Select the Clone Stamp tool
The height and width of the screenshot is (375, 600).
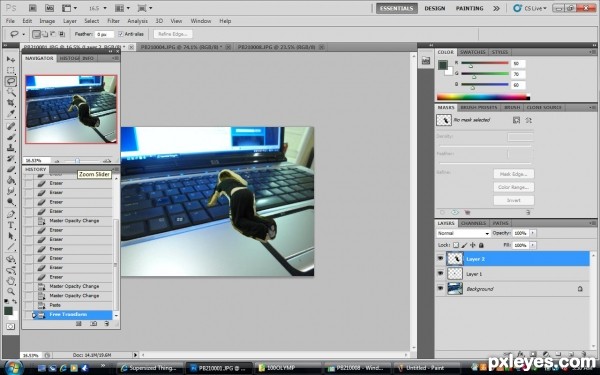pos(11,148)
